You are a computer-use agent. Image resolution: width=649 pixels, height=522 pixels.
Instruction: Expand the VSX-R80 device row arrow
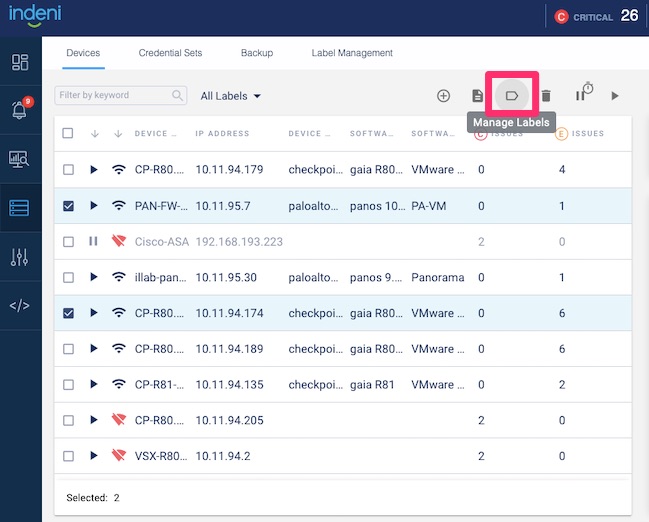click(x=93, y=456)
